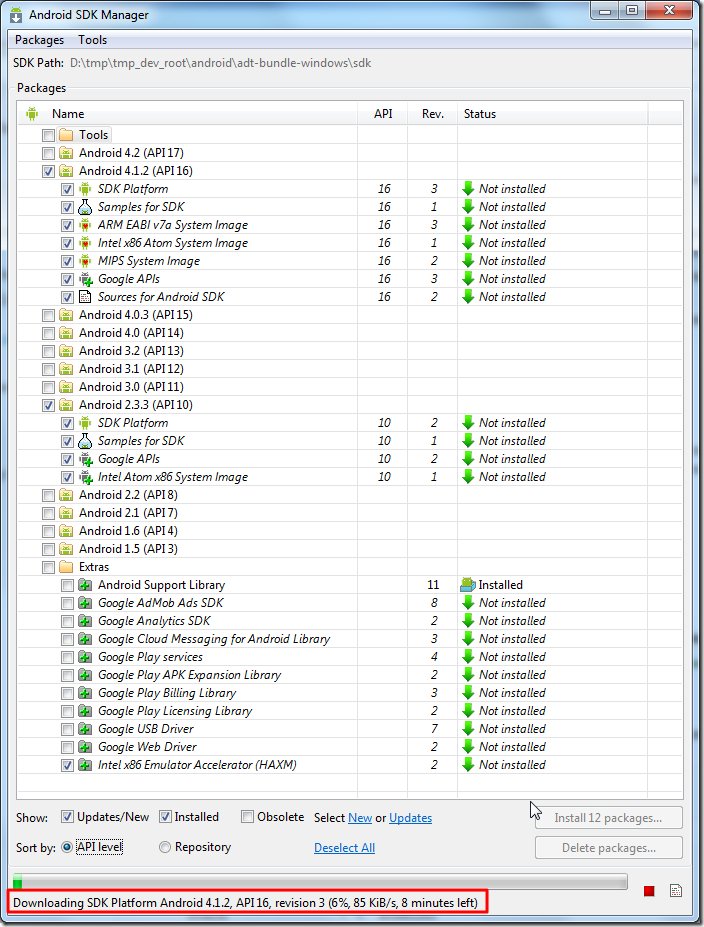Viewport: 704px width, 927px height.
Task: Click the API column header
Action: pyautogui.click(x=383, y=114)
